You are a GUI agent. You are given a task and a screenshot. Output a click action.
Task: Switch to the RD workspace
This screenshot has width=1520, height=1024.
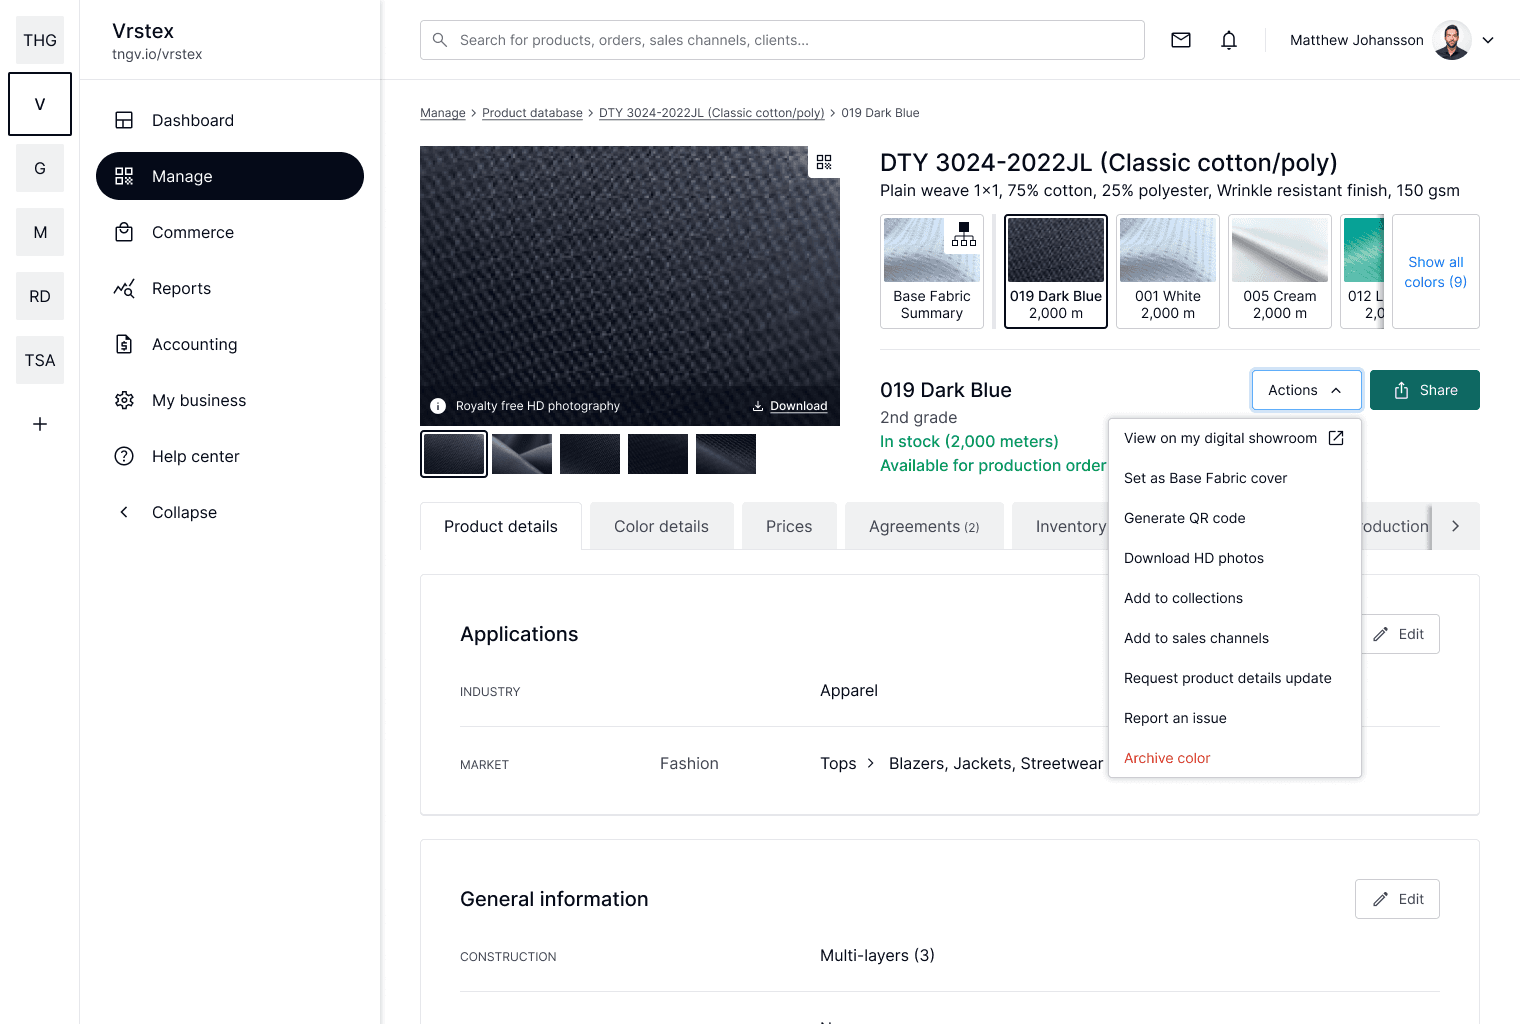pyautogui.click(x=40, y=296)
